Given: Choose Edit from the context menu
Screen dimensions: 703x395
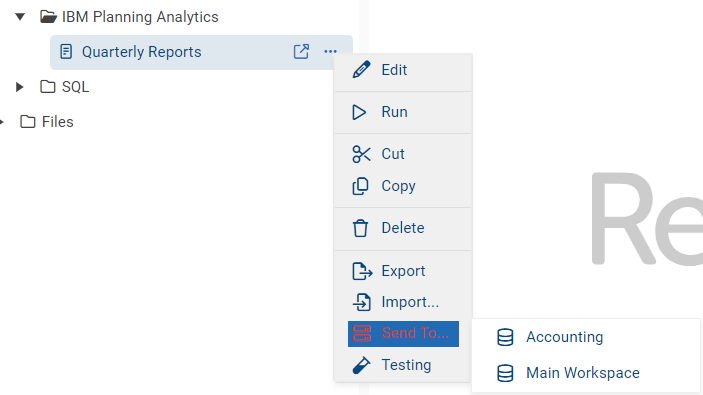Looking at the screenshot, I should (403, 70).
